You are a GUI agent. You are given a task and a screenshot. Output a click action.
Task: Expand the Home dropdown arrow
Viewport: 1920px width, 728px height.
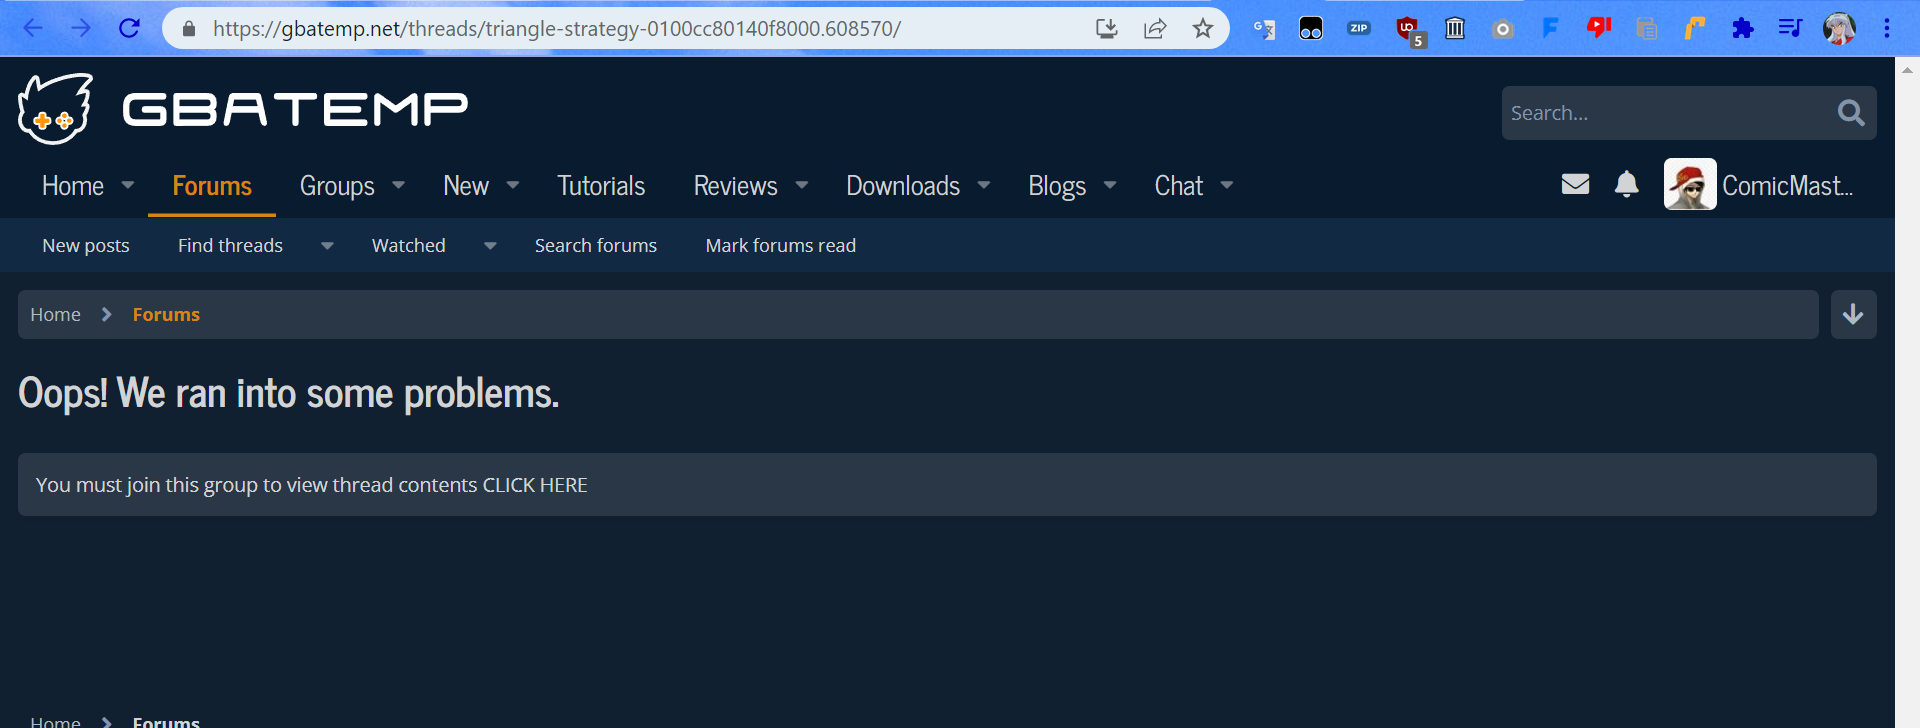(x=128, y=185)
